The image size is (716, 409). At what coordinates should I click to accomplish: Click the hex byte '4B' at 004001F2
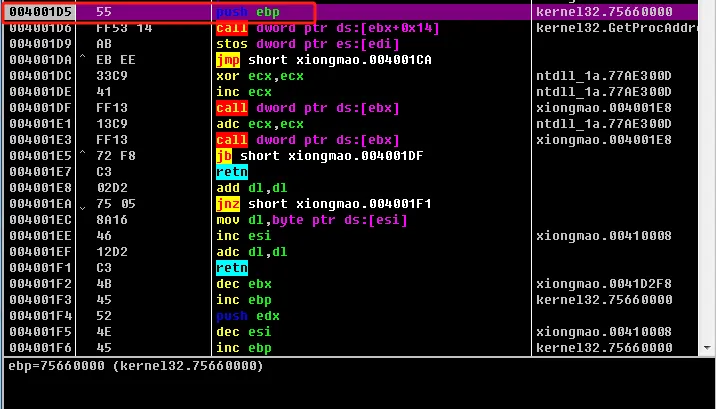point(104,284)
